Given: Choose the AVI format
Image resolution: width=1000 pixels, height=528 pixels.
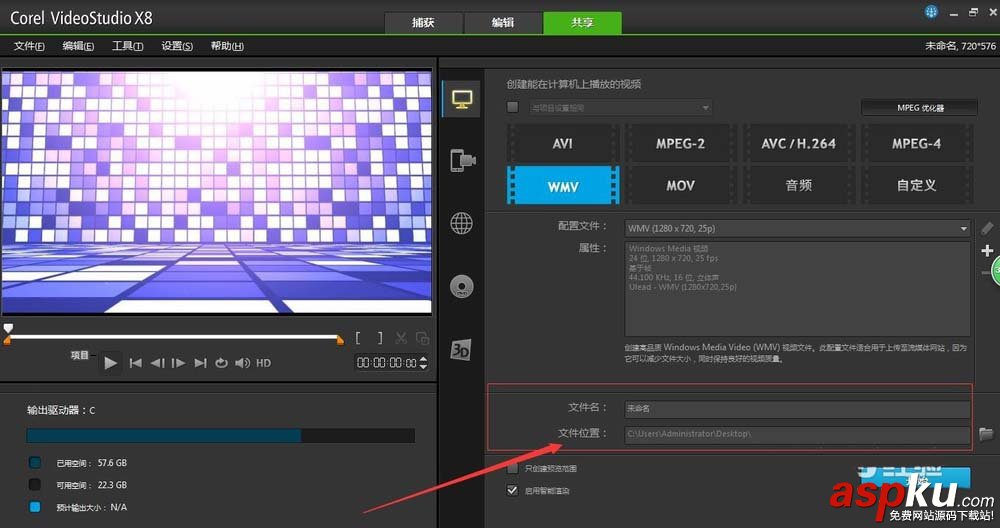Looking at the screenshot, I should (x=562, y=143).
